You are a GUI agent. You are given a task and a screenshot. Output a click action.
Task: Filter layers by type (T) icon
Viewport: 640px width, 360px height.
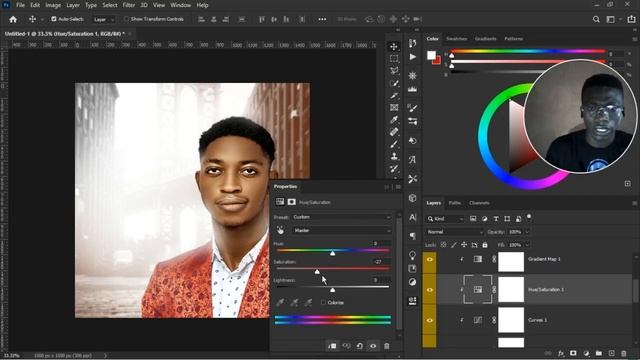point(496,219)
